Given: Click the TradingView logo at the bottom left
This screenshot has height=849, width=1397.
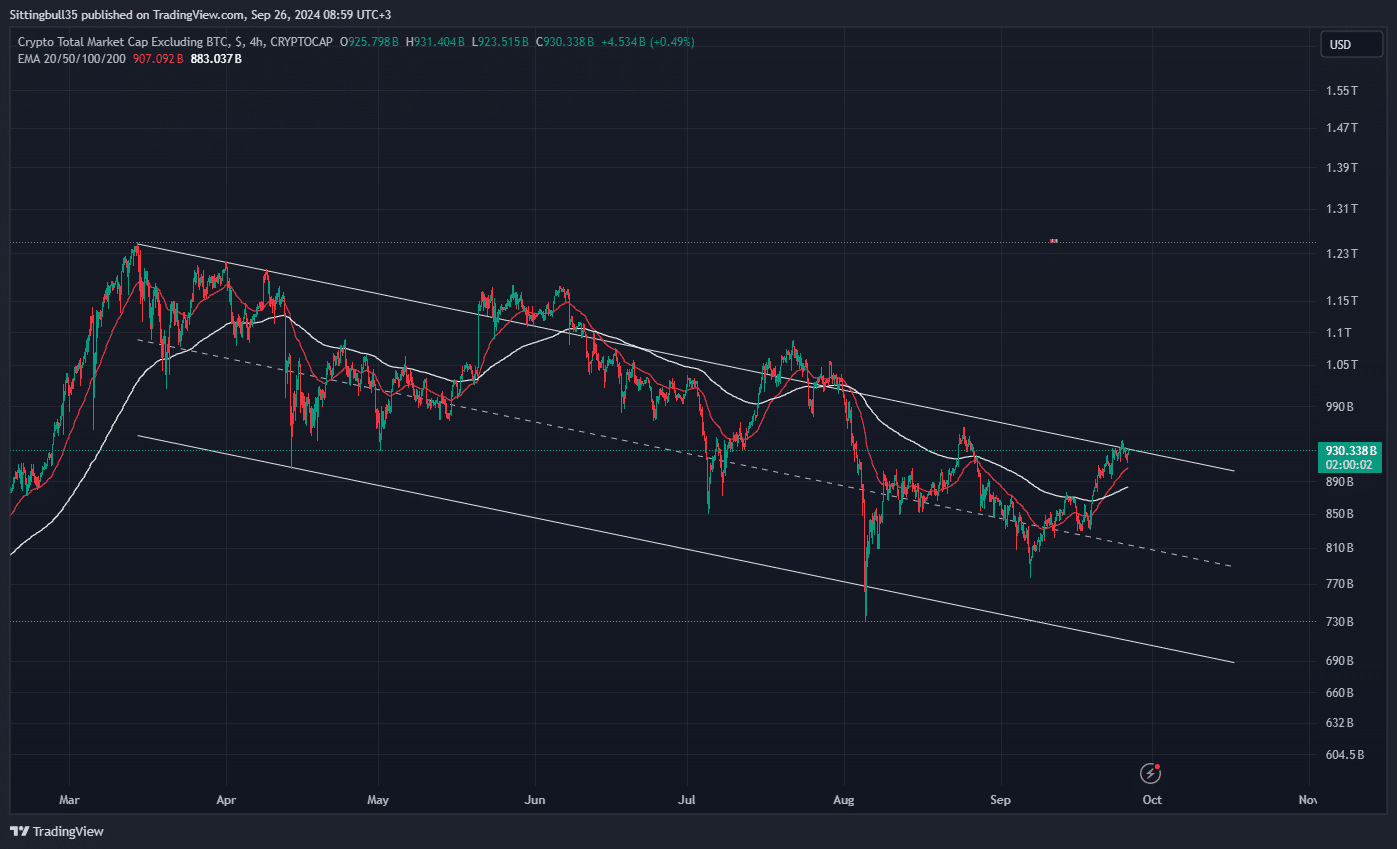Looking at the screenshot, I should click(57, 831).
